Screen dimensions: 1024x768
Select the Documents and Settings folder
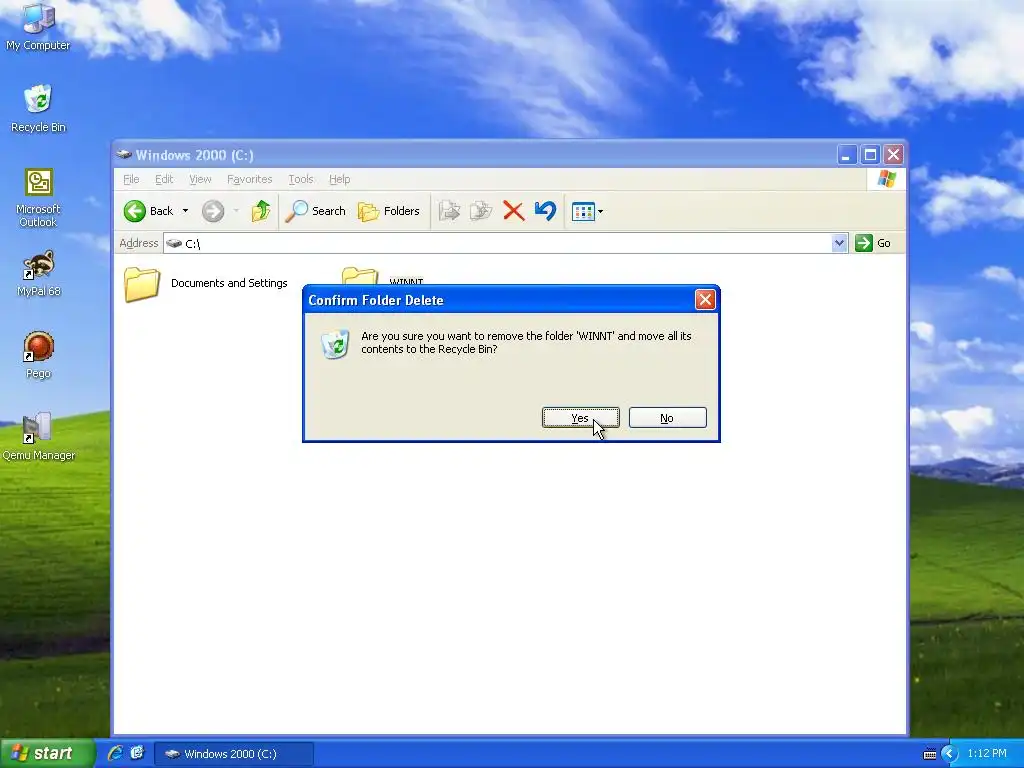(x=206, y=283)
